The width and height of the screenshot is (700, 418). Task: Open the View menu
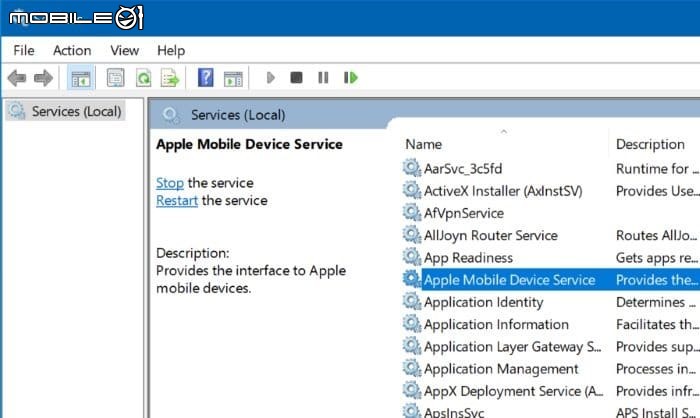[x=125, y=50]
